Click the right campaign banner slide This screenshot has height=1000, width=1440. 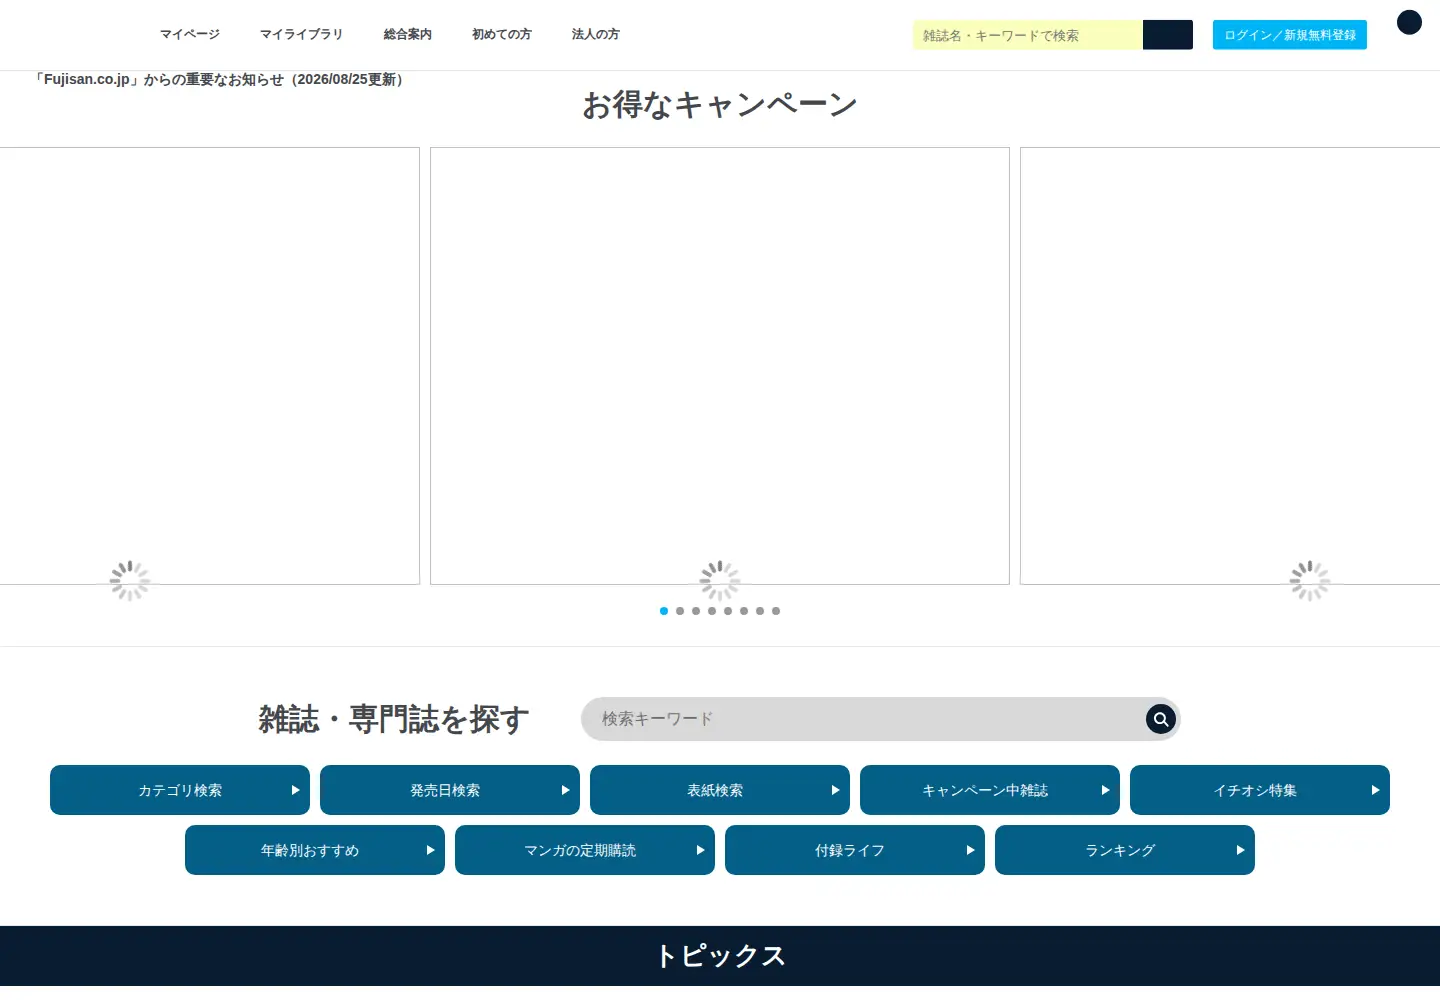tap(1230, 366)
